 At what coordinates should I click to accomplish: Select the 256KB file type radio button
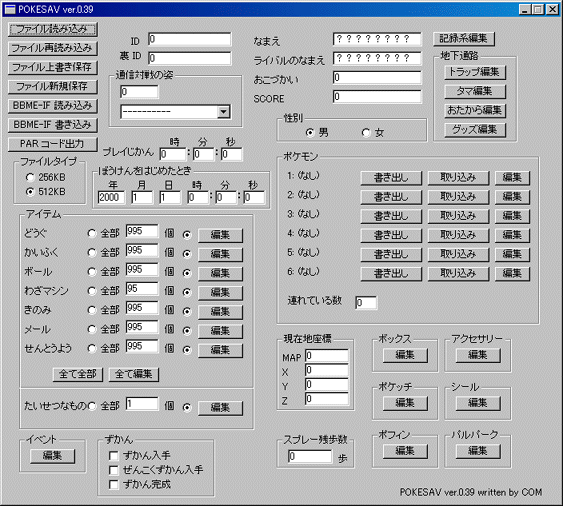[30, 177]
